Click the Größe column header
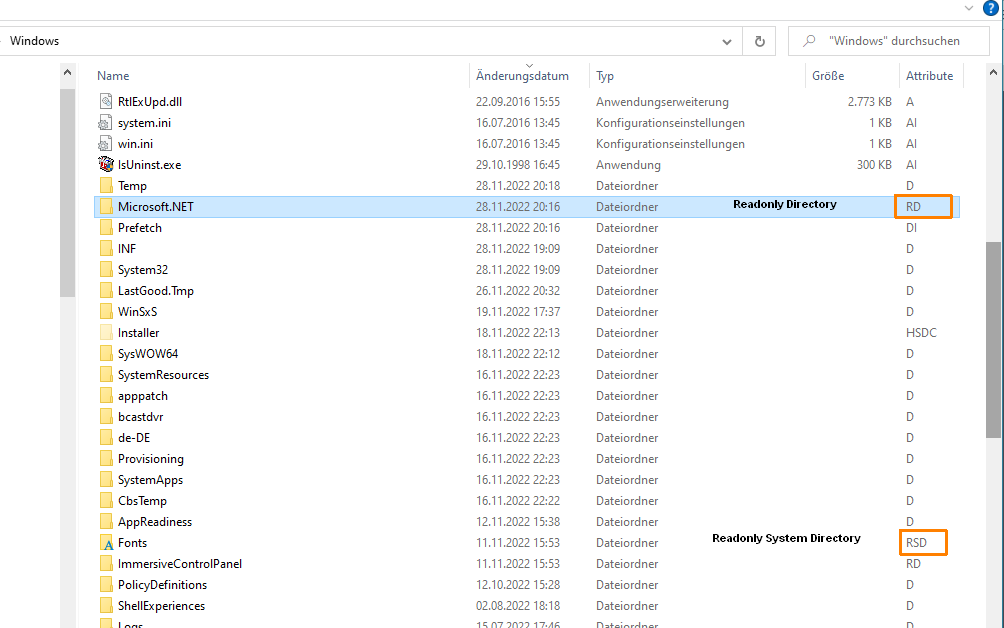The width and height of the screenshot is (1004, 628). (828, 76)
